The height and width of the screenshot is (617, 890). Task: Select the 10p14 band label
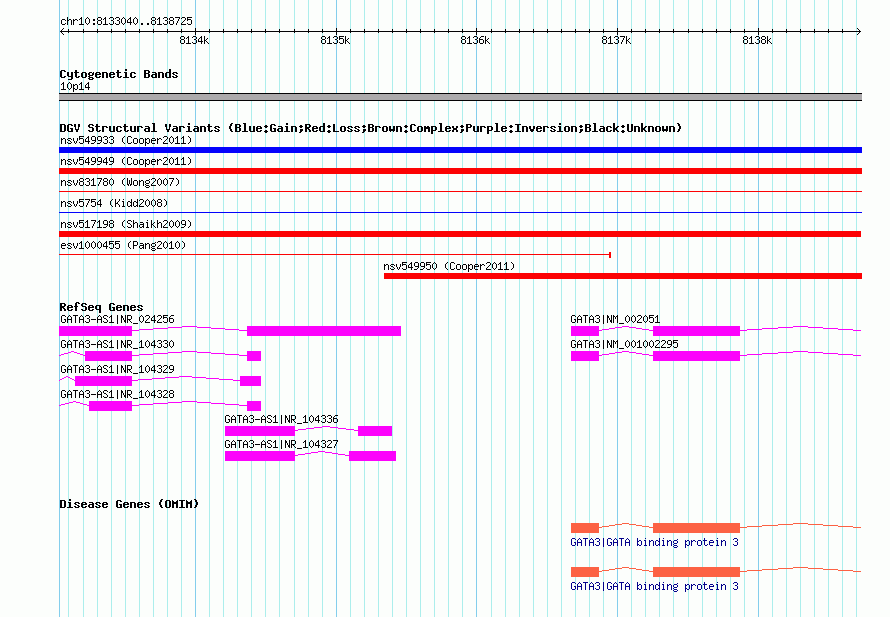pyautogui.click(x=75, y=86)
